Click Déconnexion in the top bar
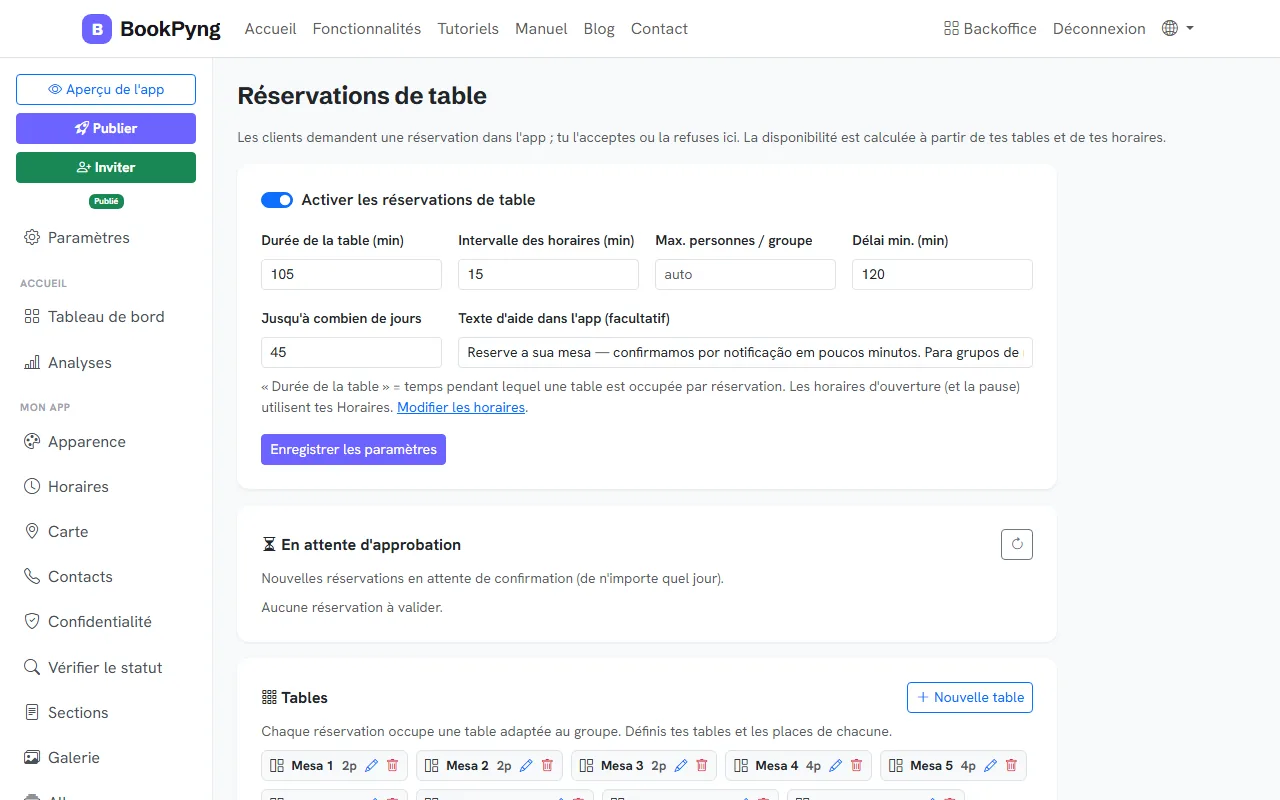Screen dimensions: 1280x800 click(x=1099, y=29)
